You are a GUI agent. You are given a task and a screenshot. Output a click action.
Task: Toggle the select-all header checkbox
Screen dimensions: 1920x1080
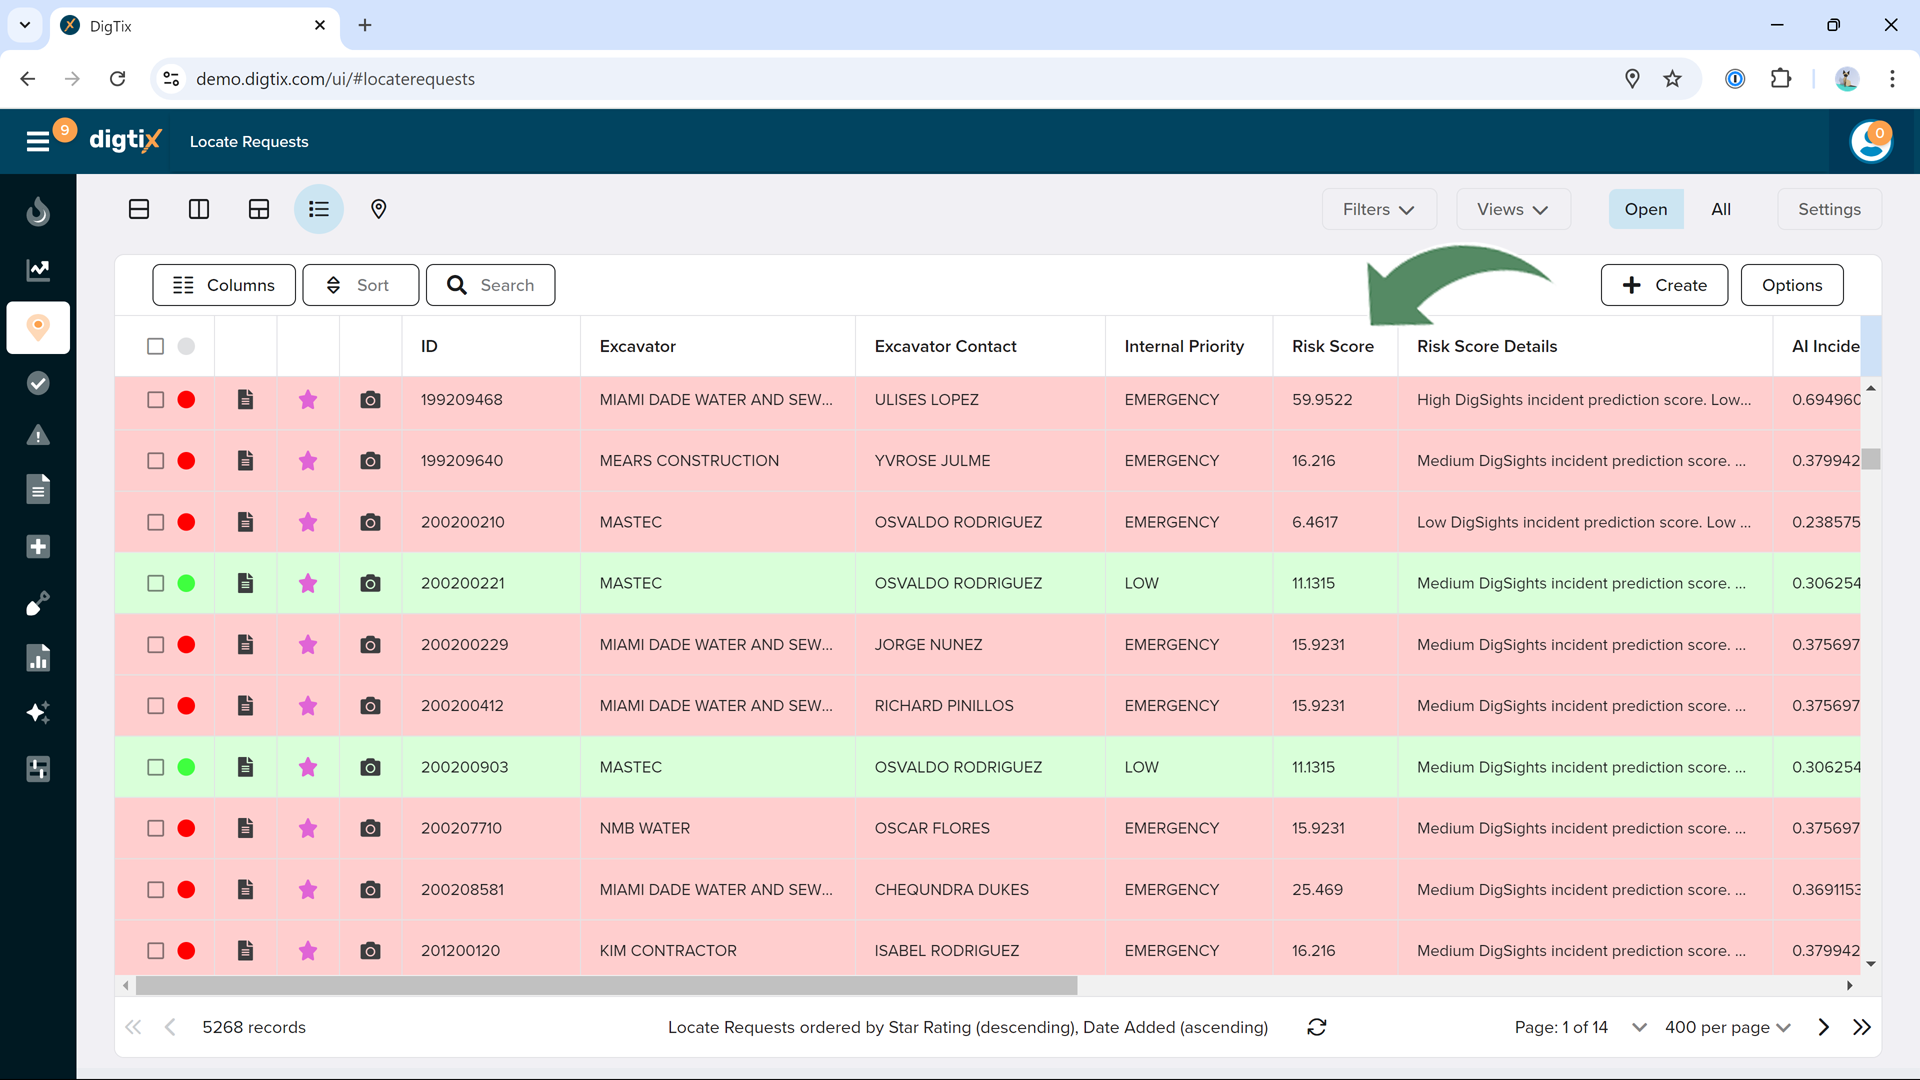(x=155, y=346)
